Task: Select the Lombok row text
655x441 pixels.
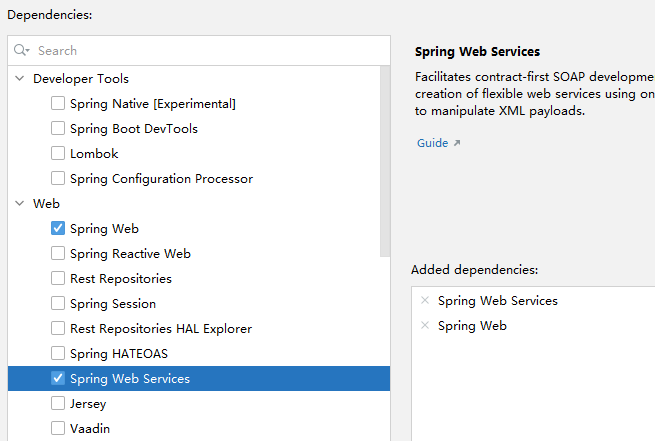Action: point(94,154)
